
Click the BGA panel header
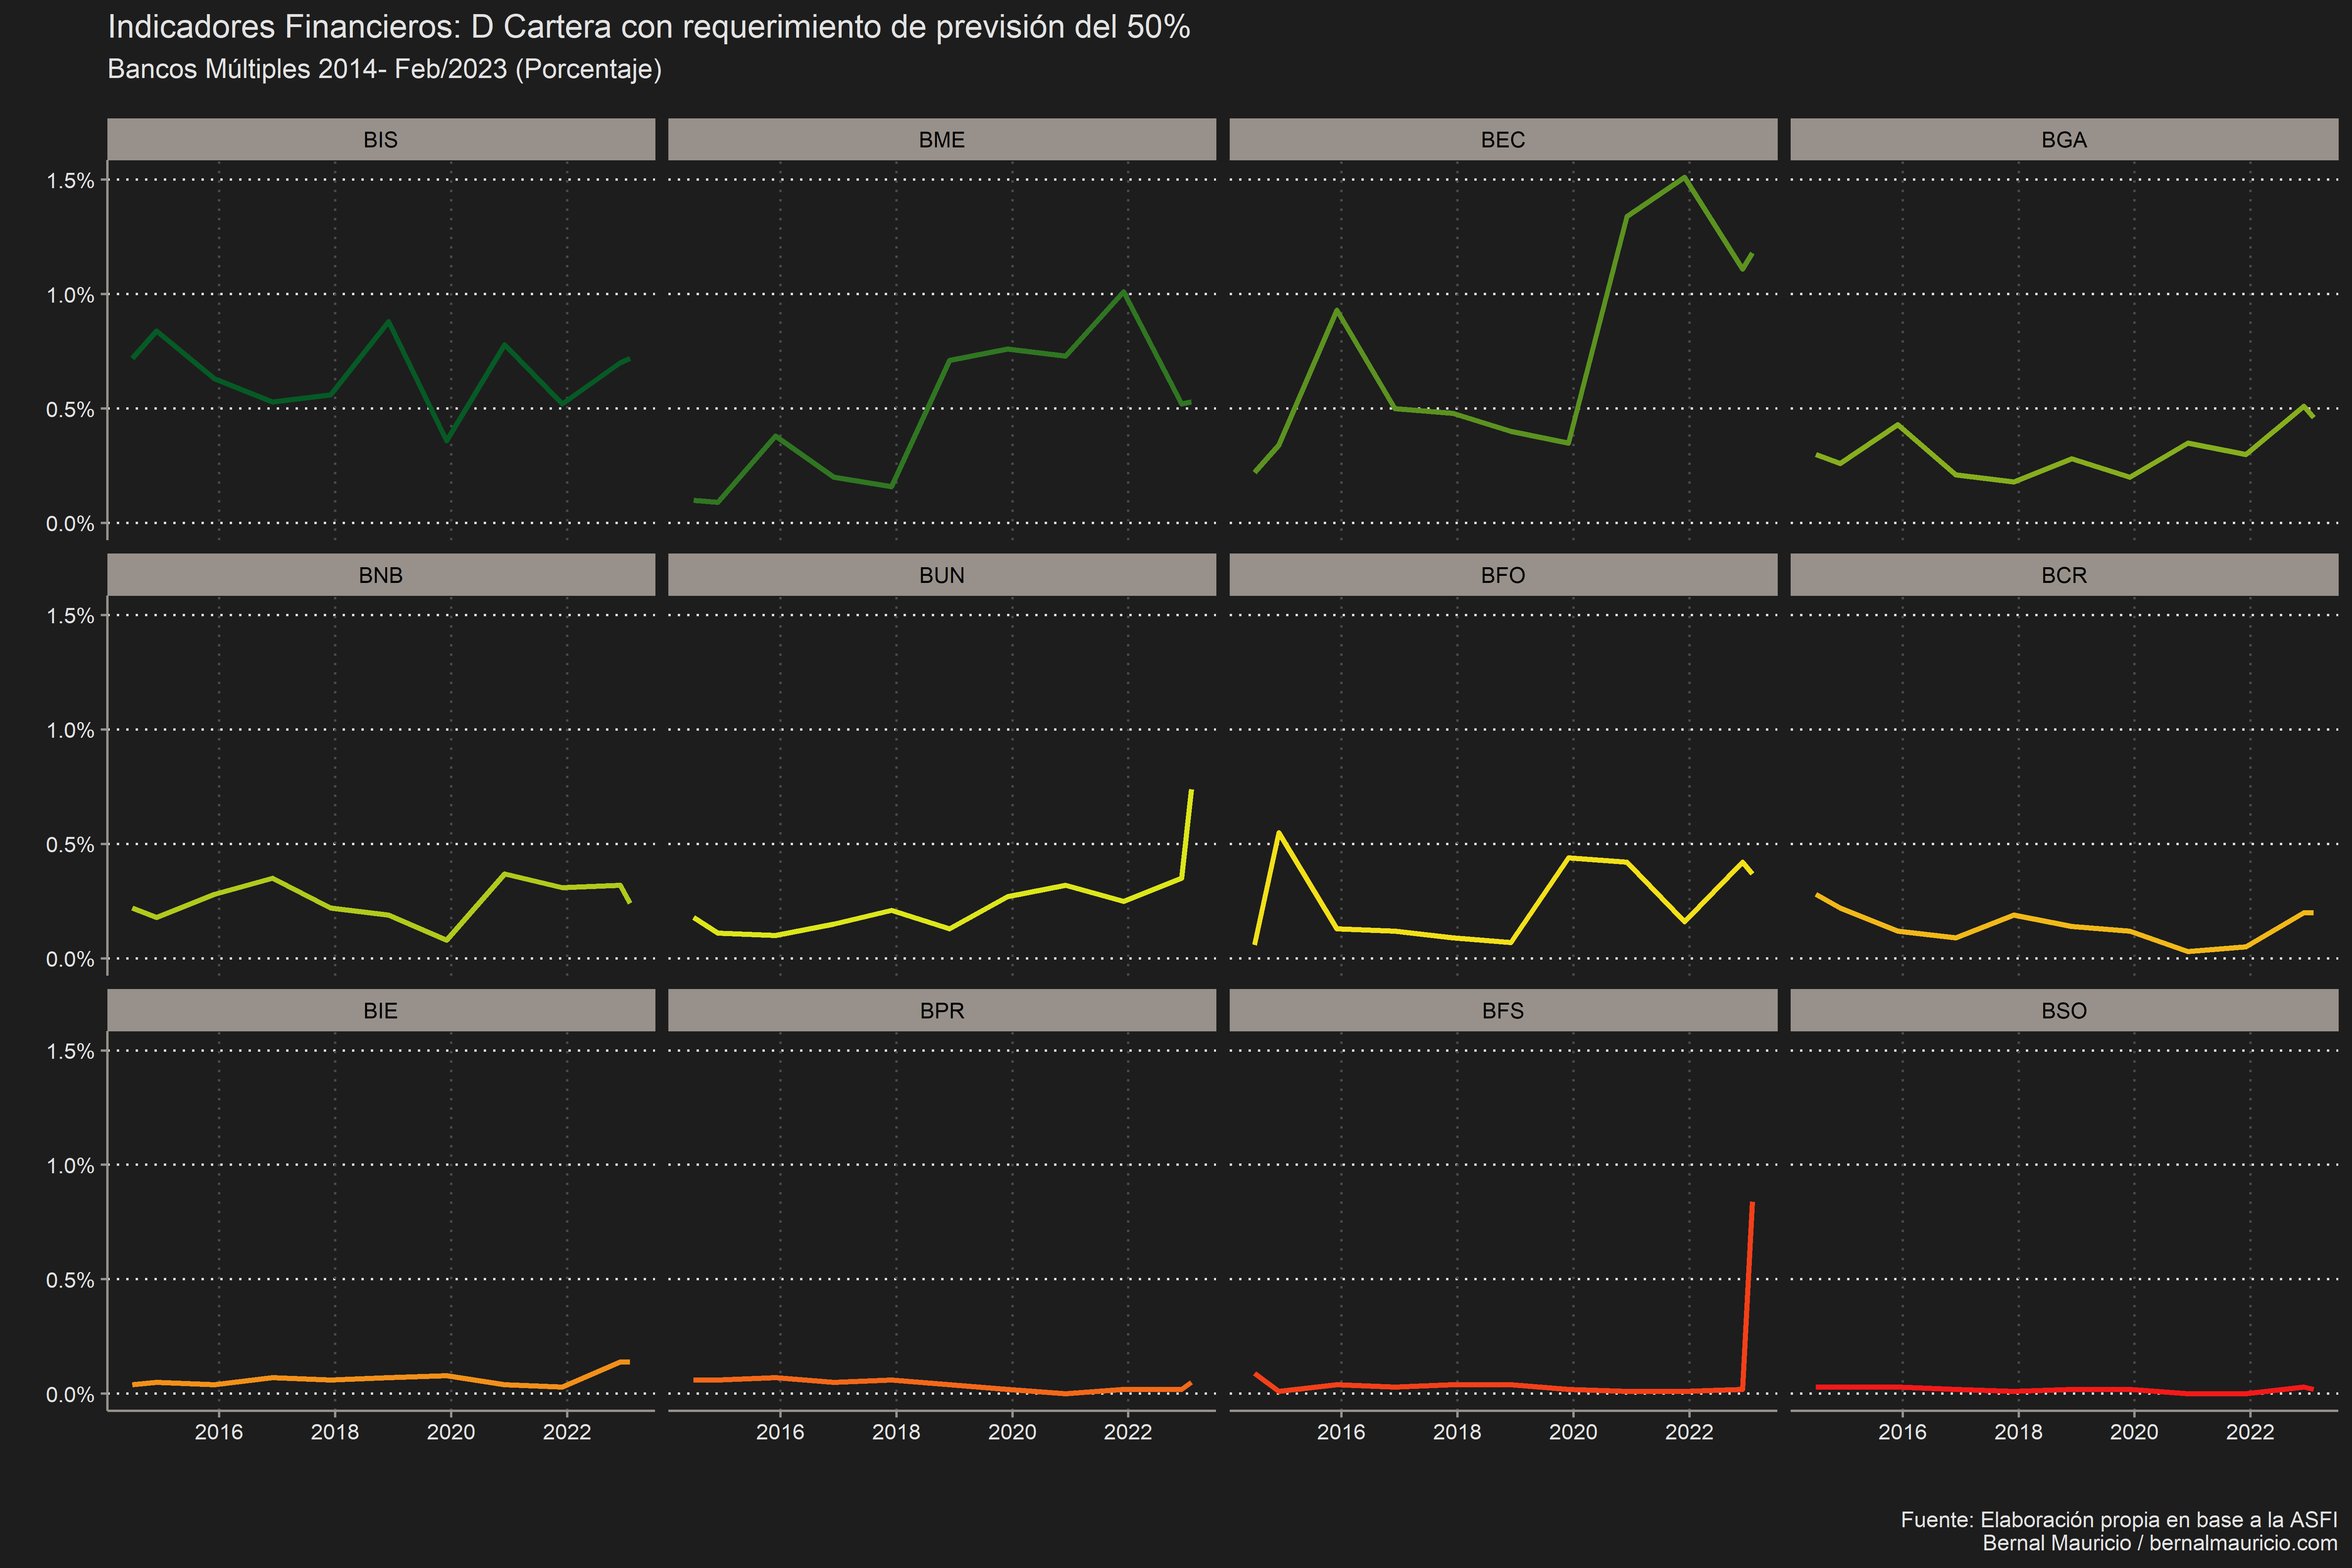[2064, 140]
